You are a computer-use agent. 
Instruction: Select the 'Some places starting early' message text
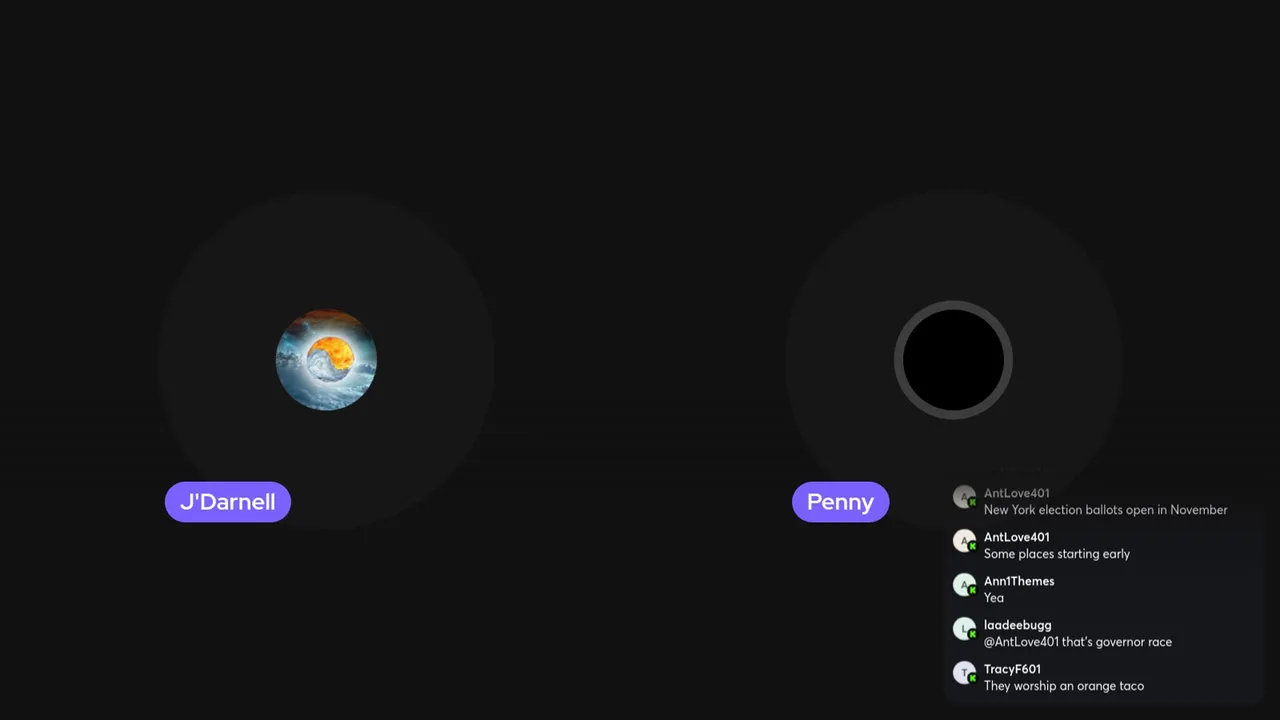[x=1057, y=554]
